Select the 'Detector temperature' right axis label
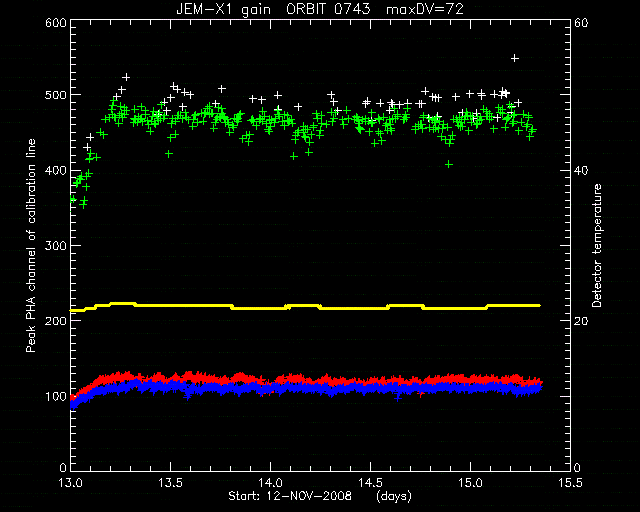Screen dimensions: 640x512 pyautogui.click(x=597, y=245)
